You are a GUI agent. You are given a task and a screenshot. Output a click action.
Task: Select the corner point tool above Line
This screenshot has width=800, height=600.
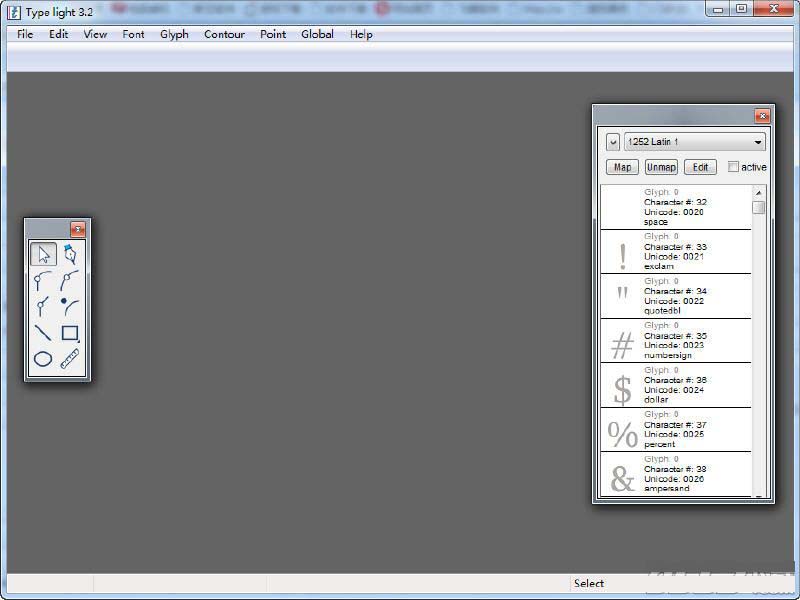click(x=43, y=307)
